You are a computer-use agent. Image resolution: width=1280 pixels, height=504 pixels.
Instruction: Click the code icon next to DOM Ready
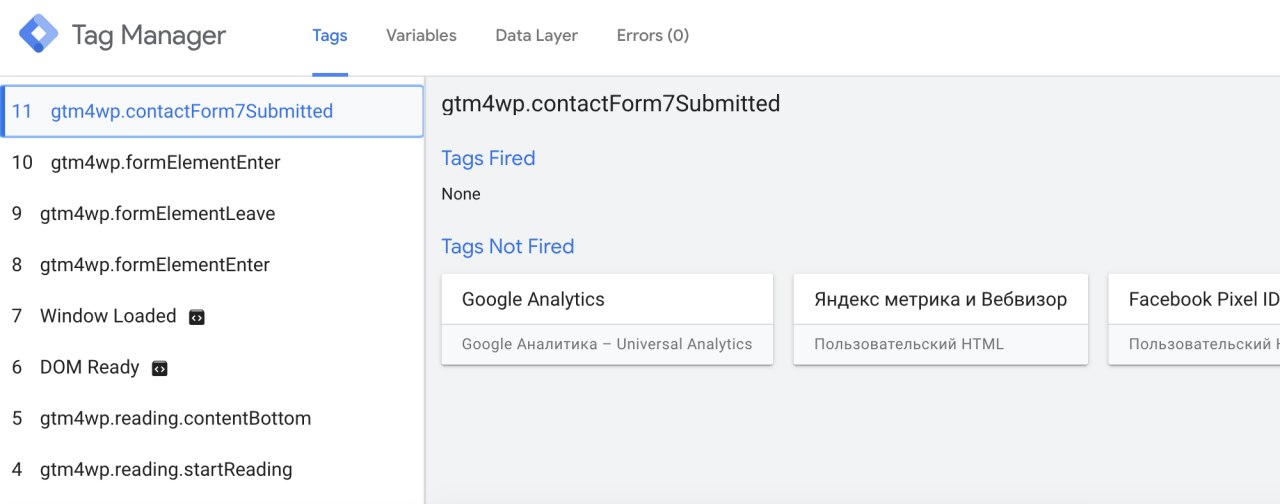[160, 368]
